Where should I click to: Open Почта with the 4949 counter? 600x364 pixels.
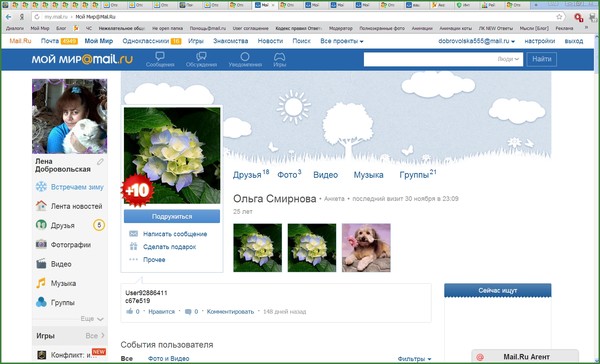coord(59,41)
